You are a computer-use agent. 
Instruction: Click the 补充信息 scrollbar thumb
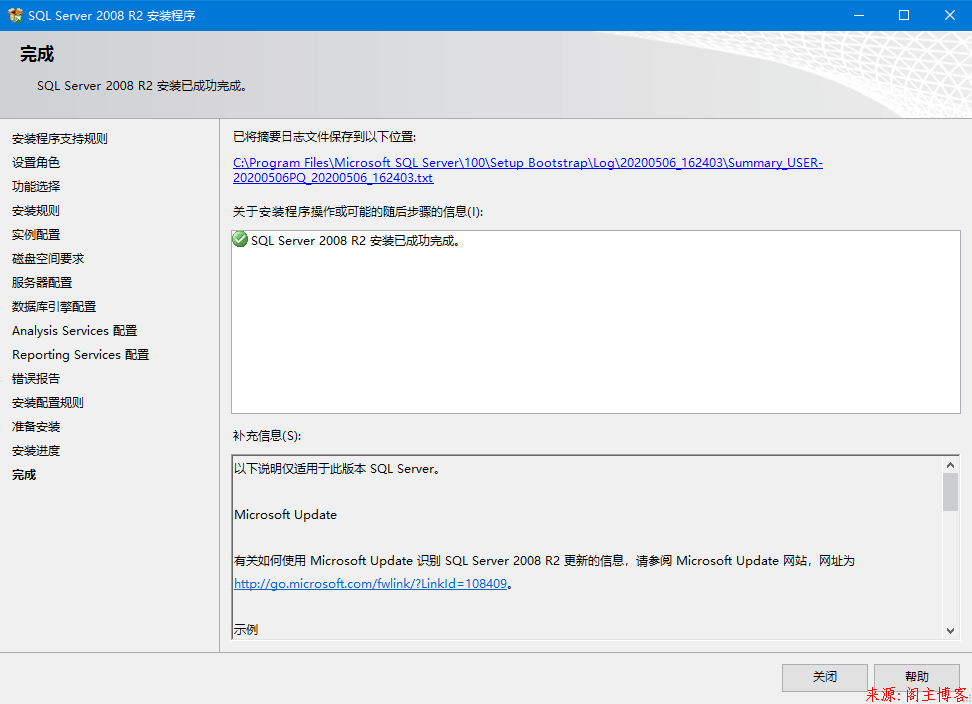[950, 492]
